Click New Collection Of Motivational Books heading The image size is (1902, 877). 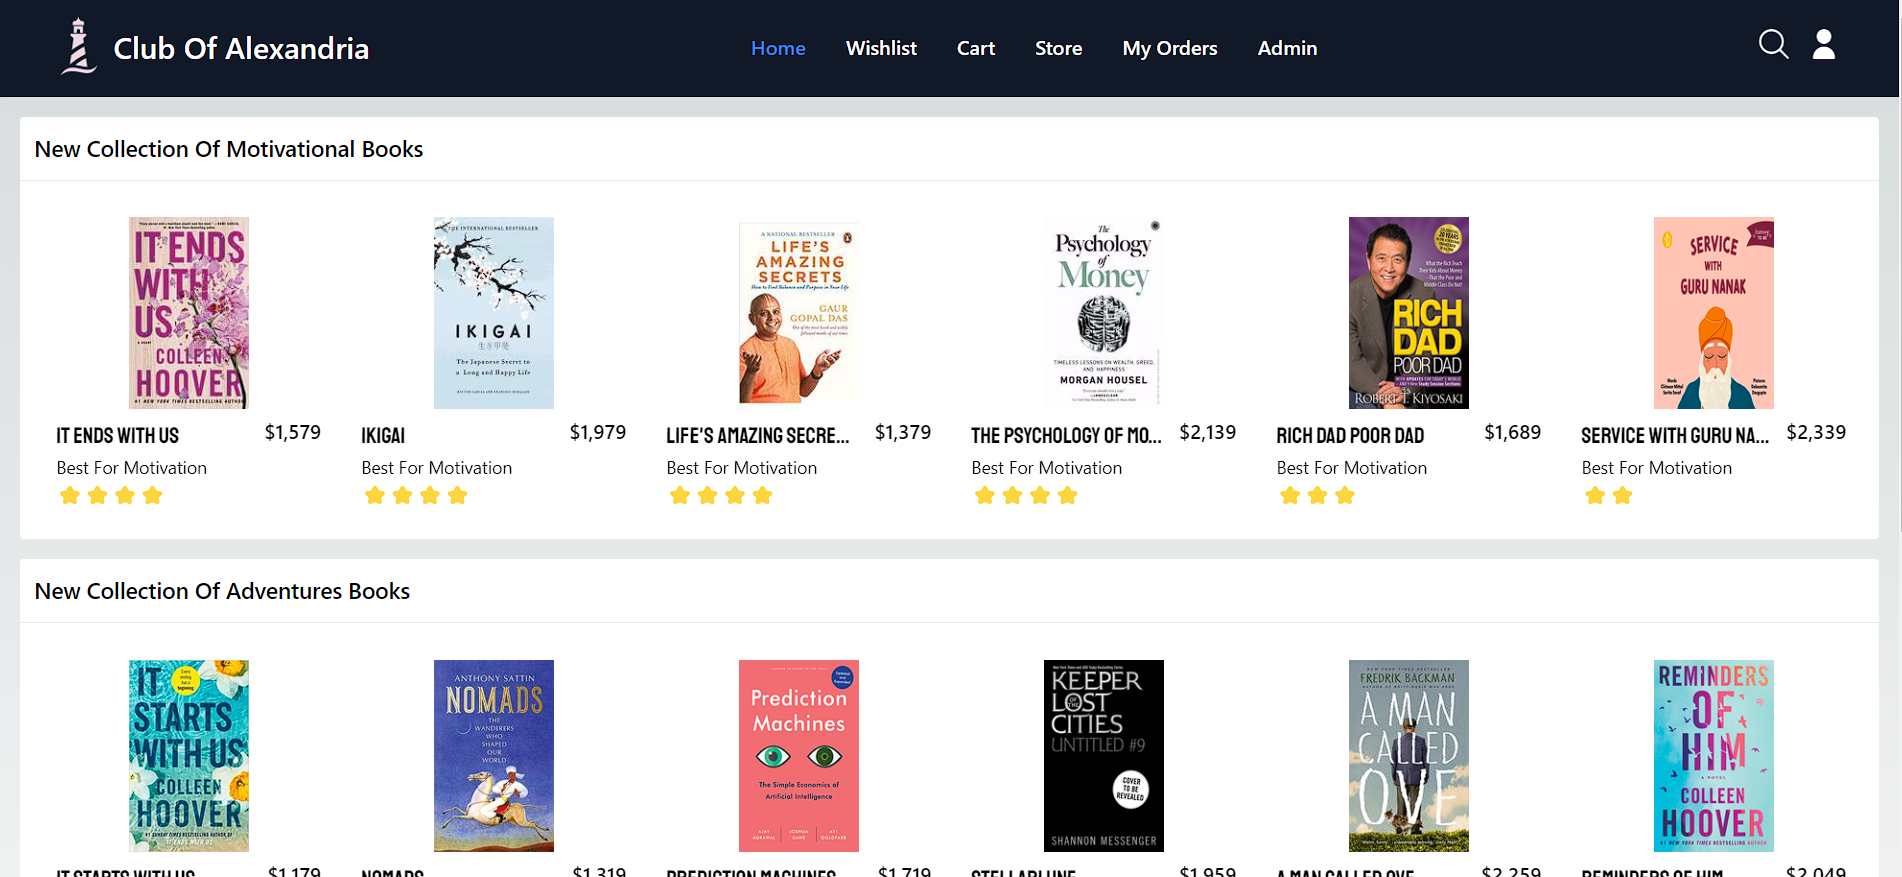tap(229, 149)
